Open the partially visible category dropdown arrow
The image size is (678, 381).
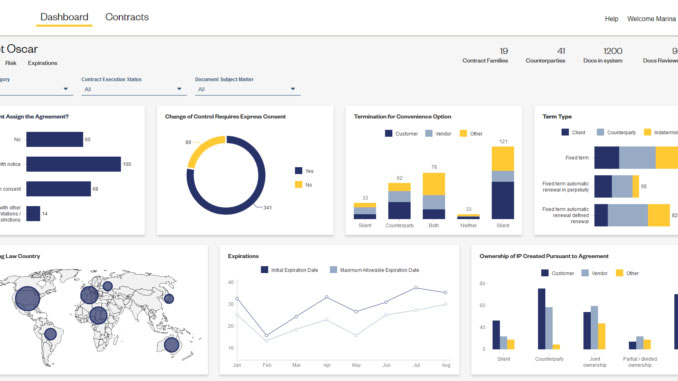66,89
